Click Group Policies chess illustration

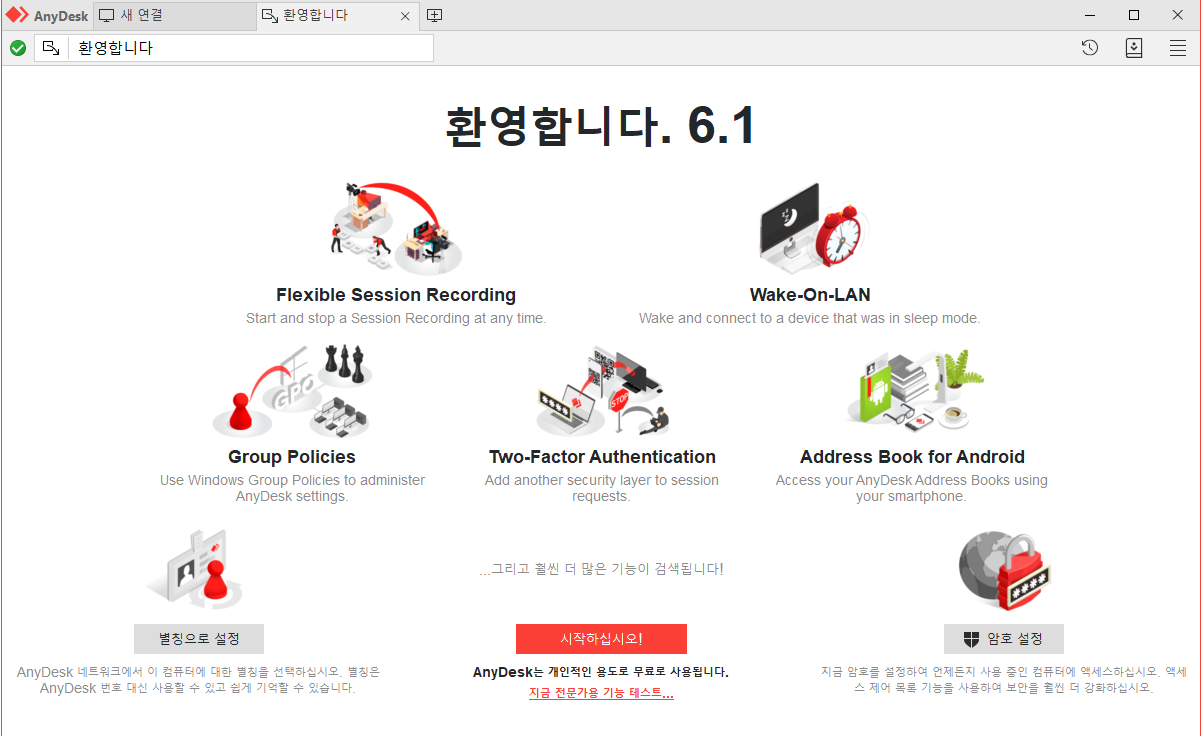tap(292, 392)
